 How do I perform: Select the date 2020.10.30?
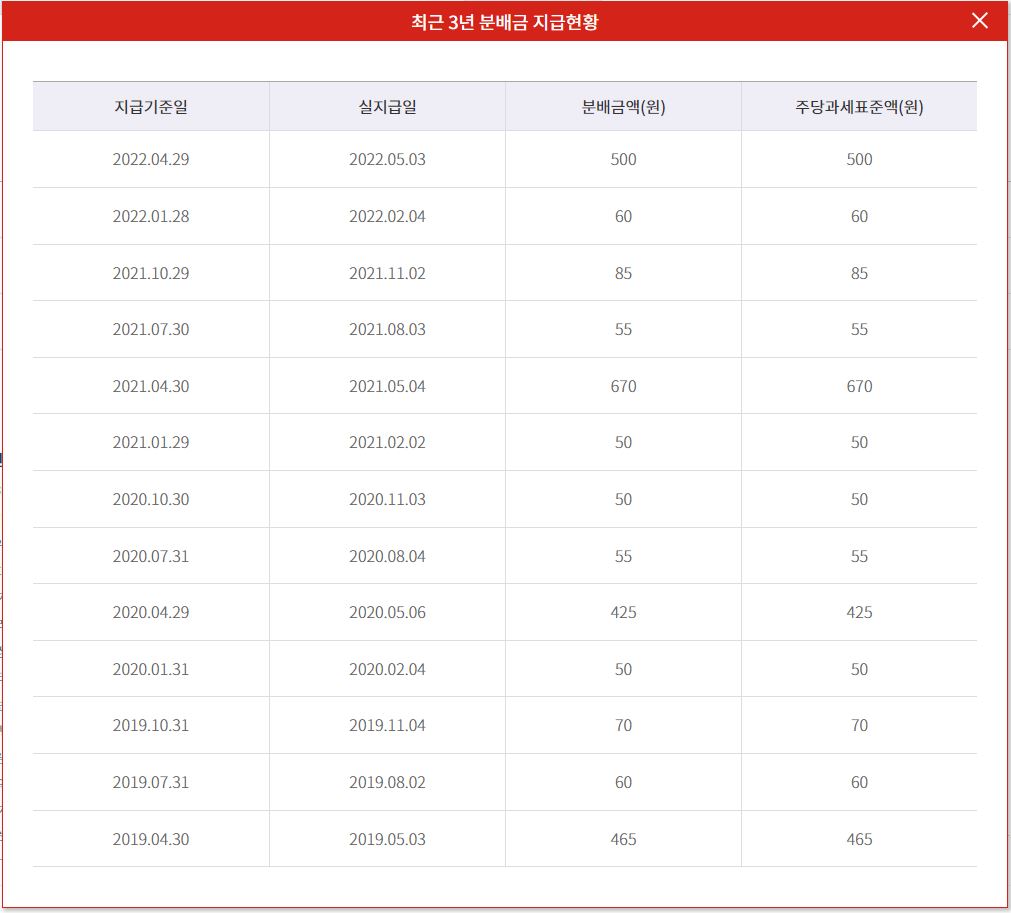point(151,499)
